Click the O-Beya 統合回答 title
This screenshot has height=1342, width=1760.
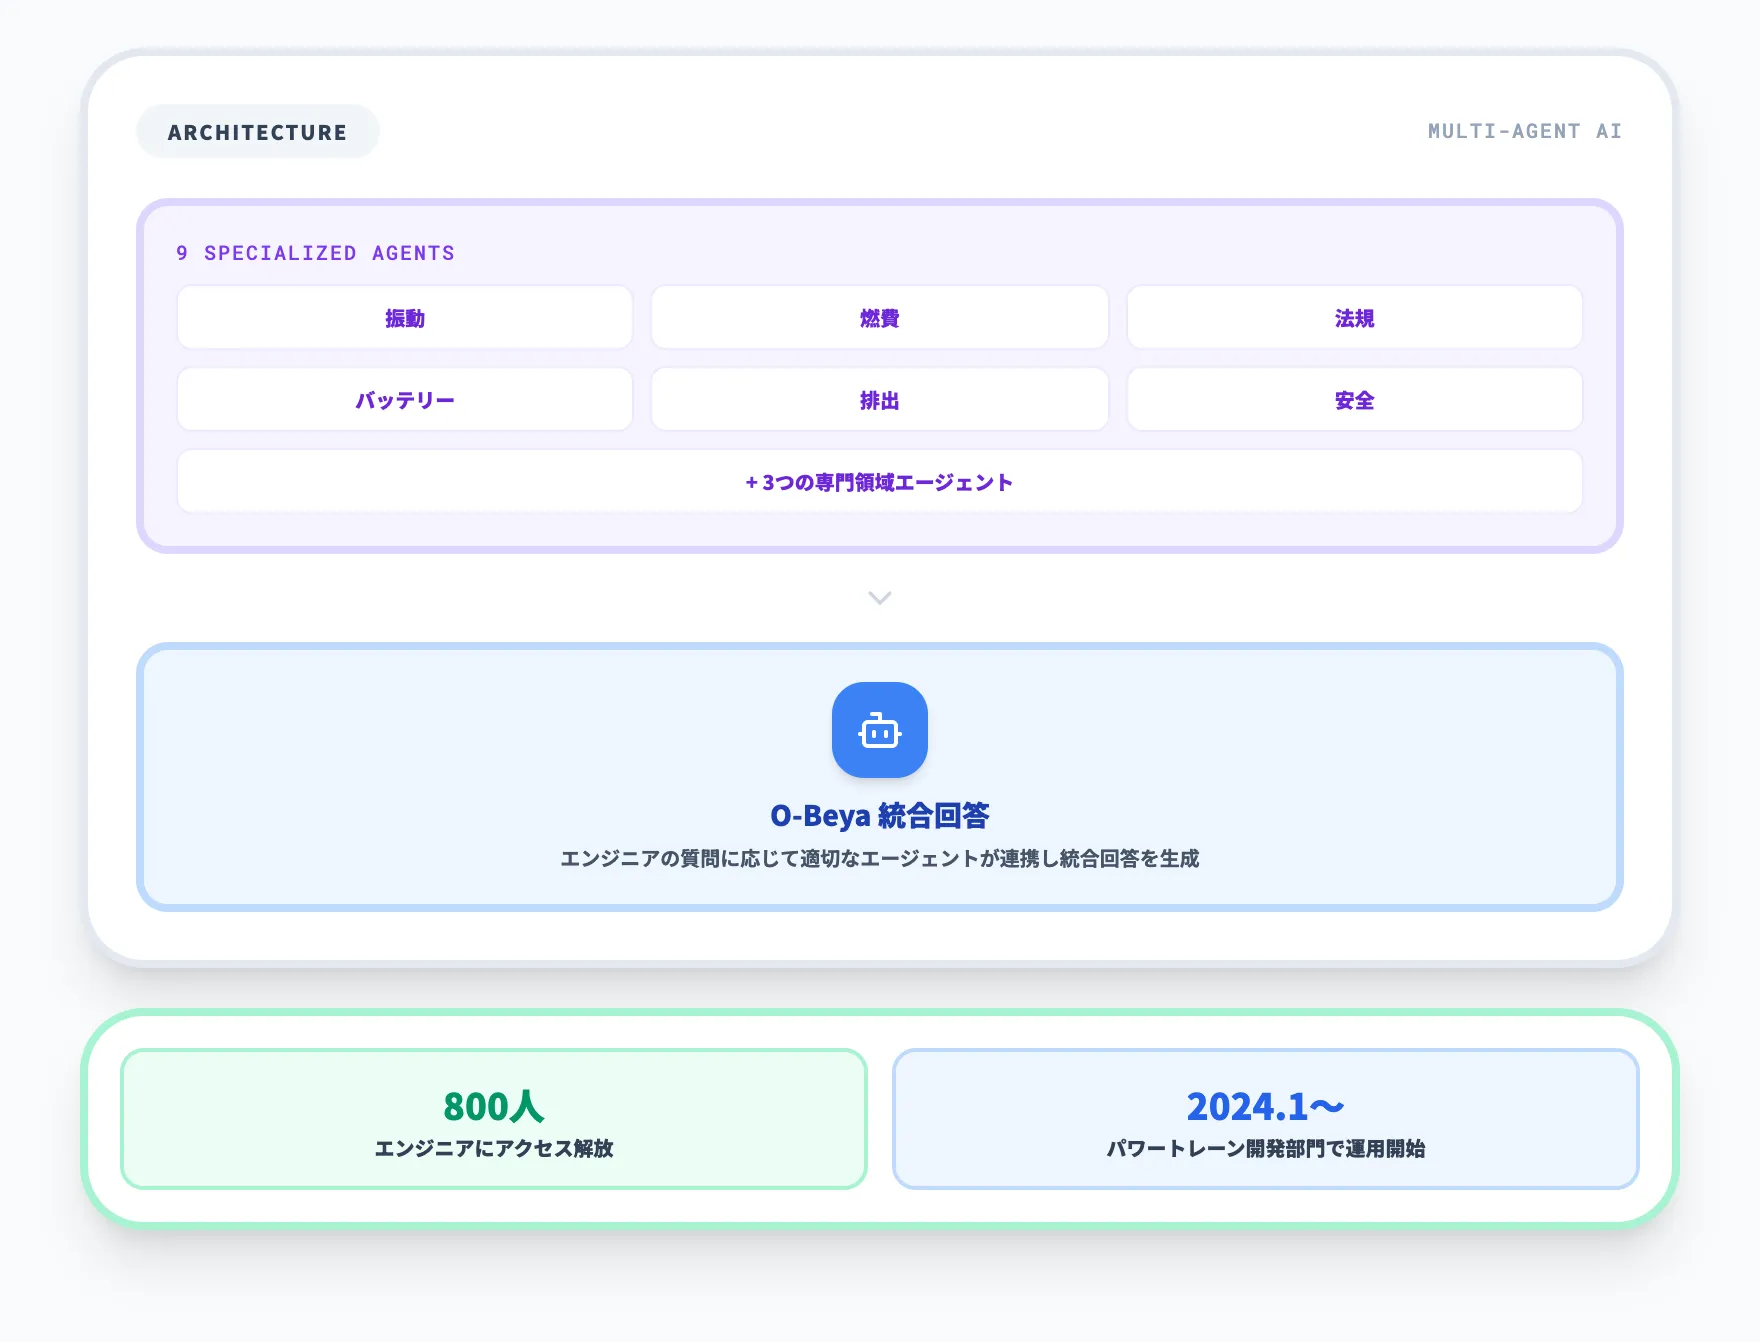879,815
